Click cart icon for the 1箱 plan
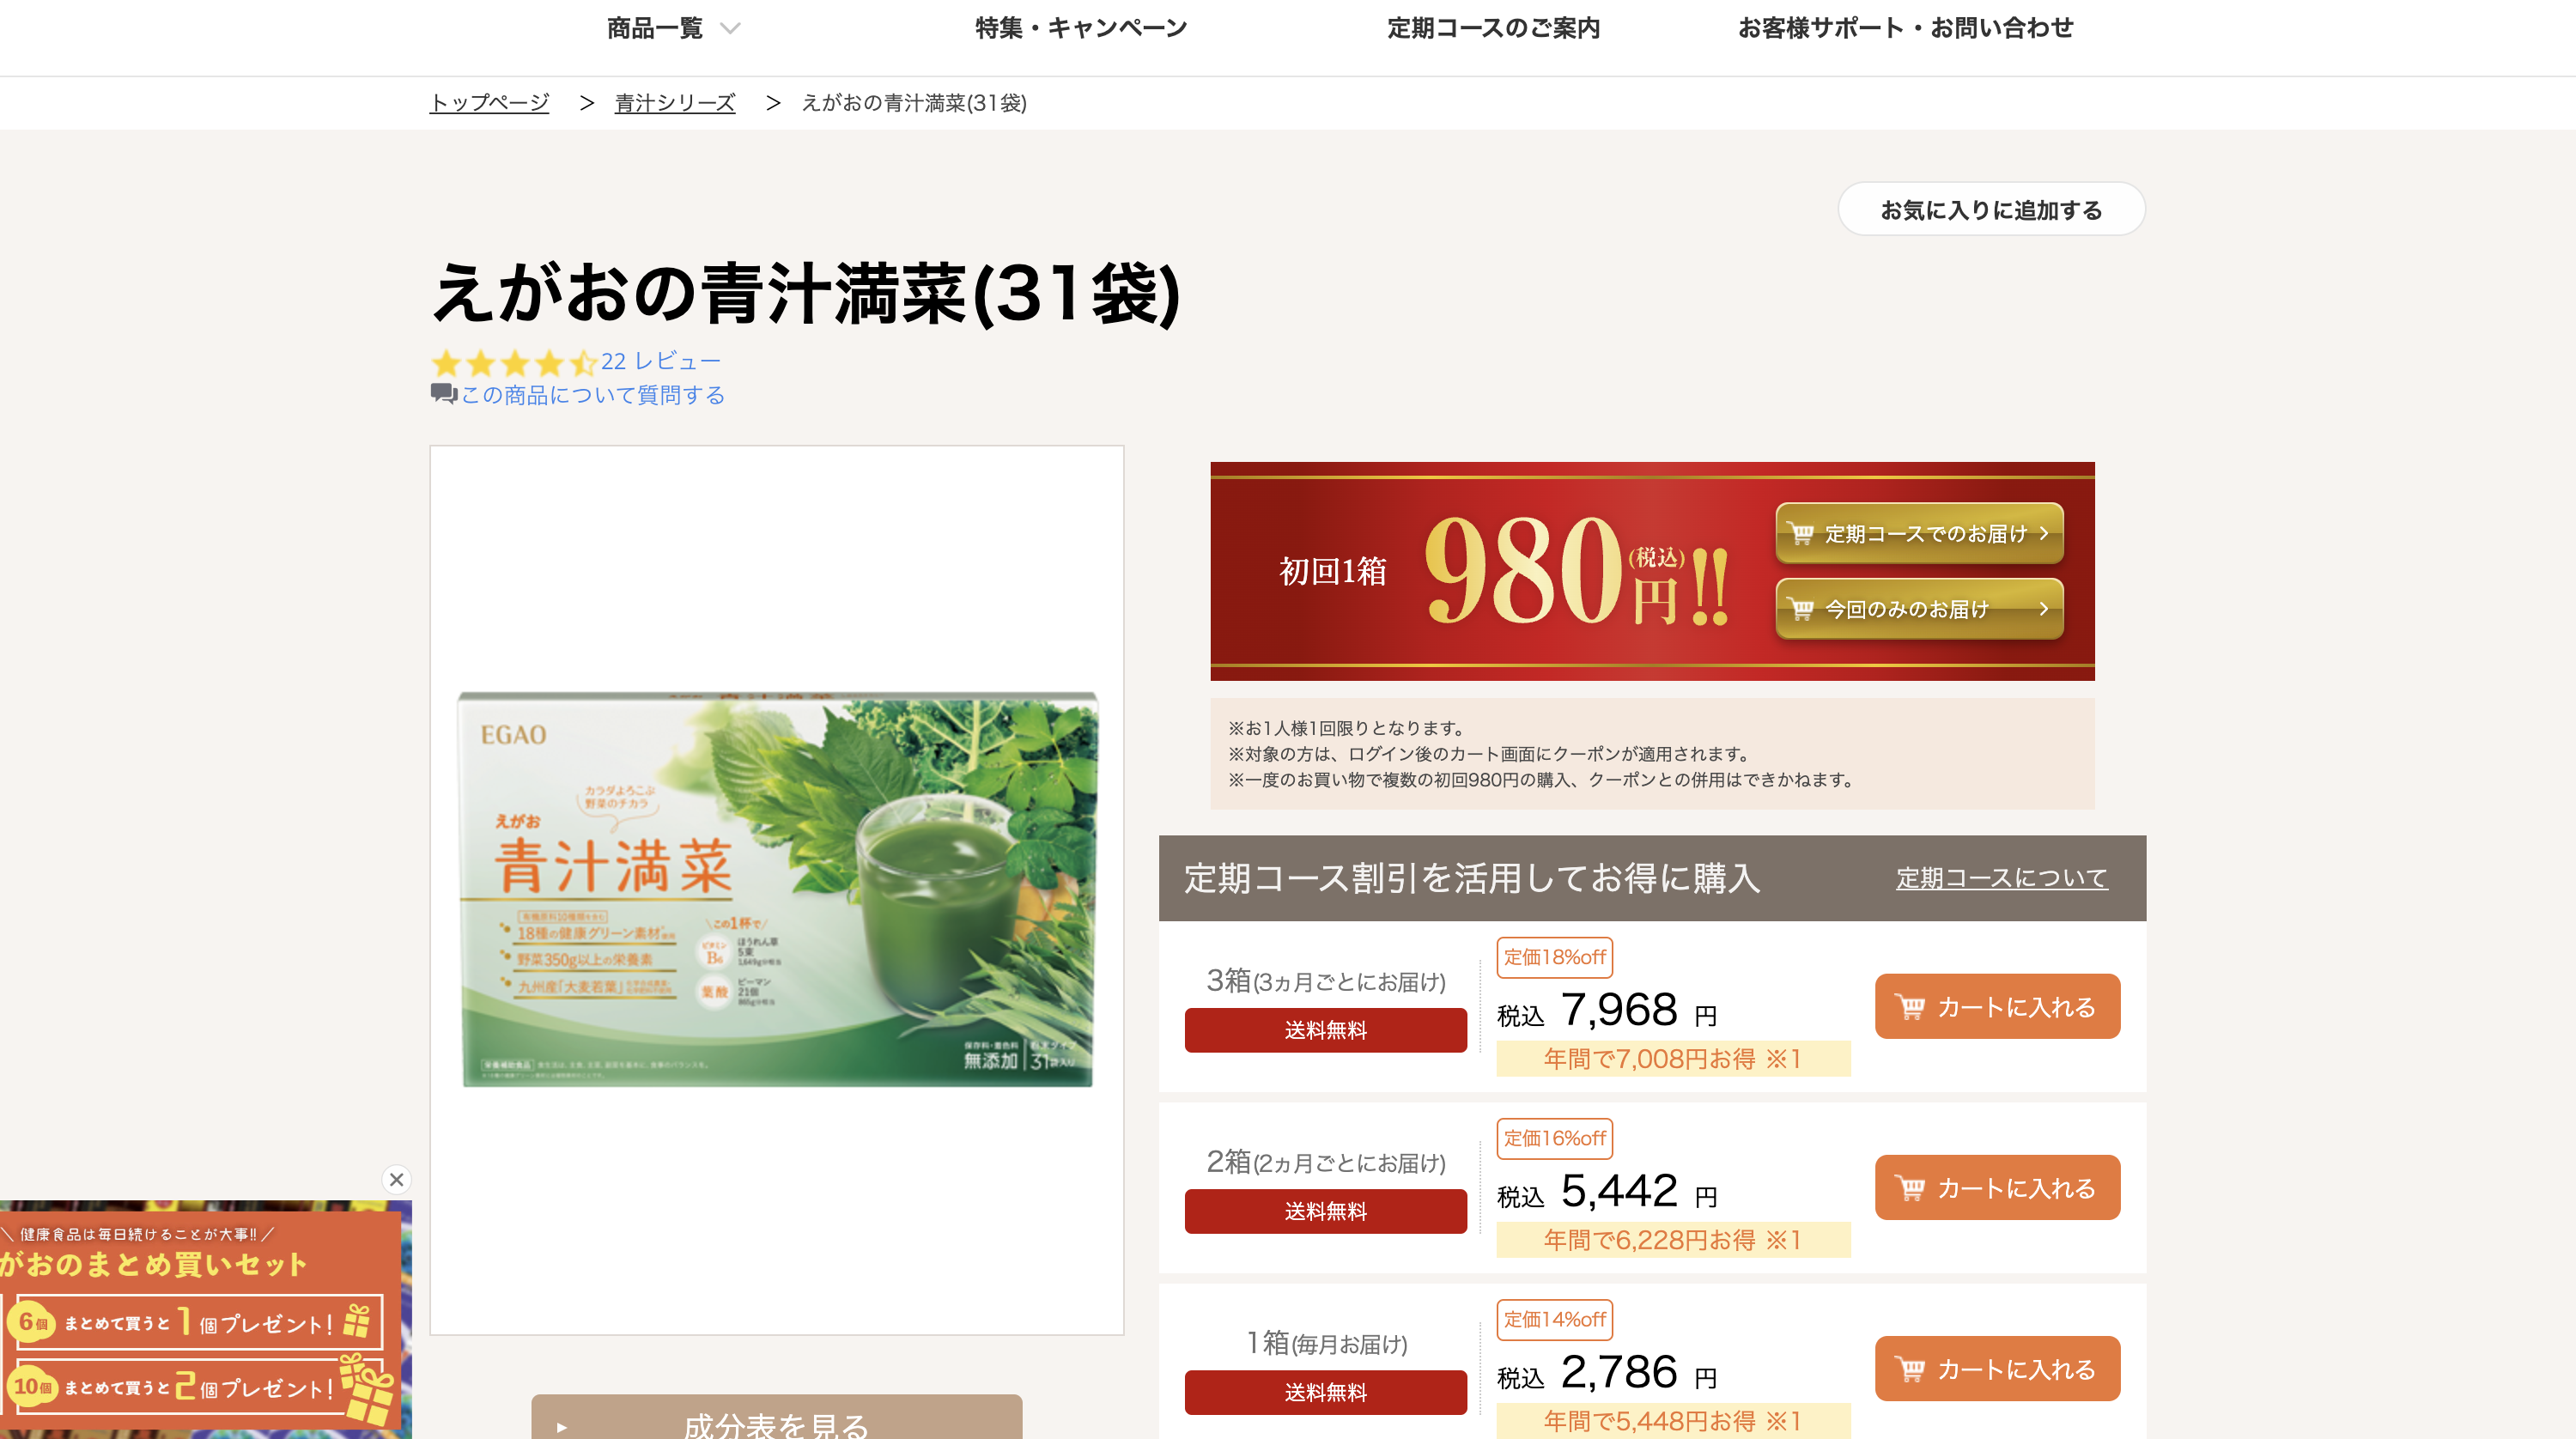The height and width of the screenshot is (1439, 2576). coord(1910,1369)
